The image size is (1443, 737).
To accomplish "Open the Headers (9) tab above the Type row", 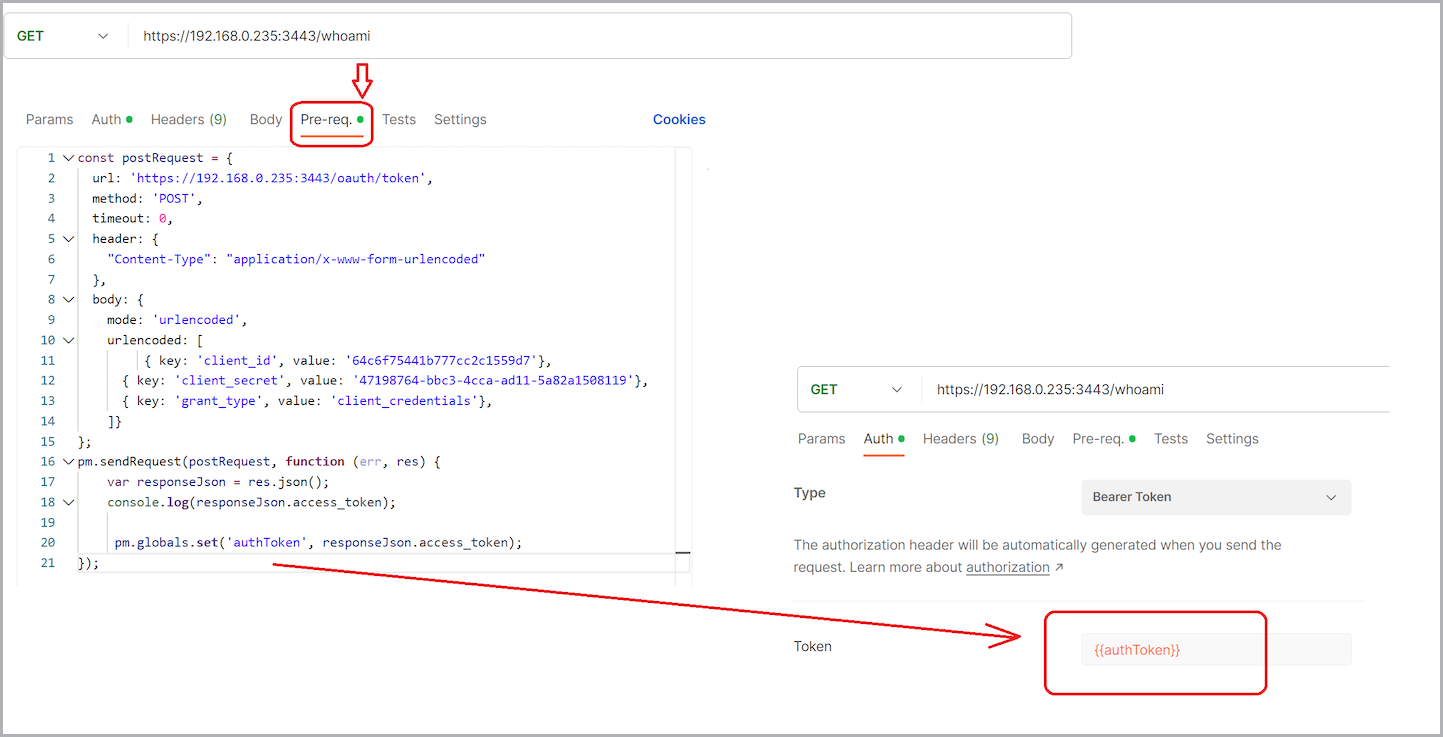I will pos(961,439).
